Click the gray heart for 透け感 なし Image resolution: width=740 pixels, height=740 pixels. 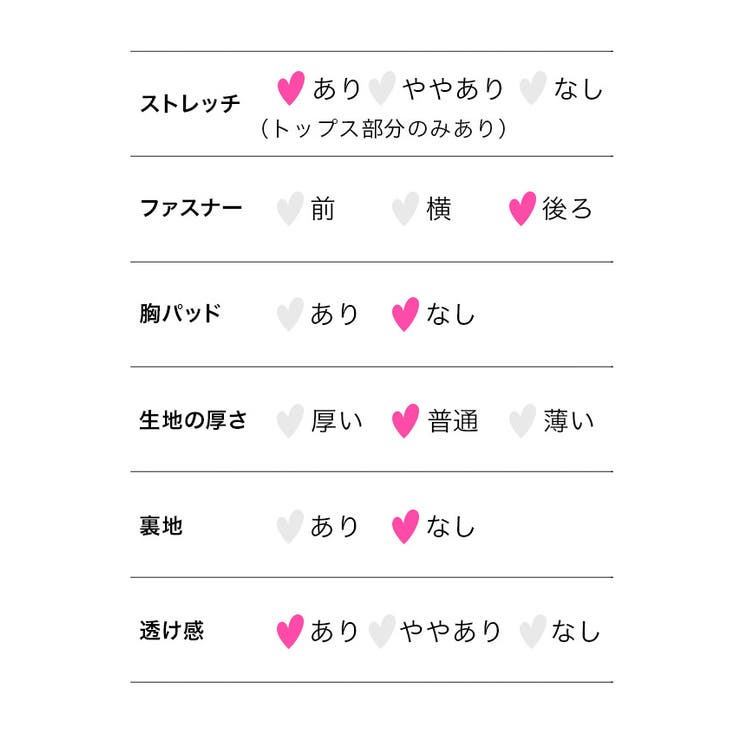533,631
